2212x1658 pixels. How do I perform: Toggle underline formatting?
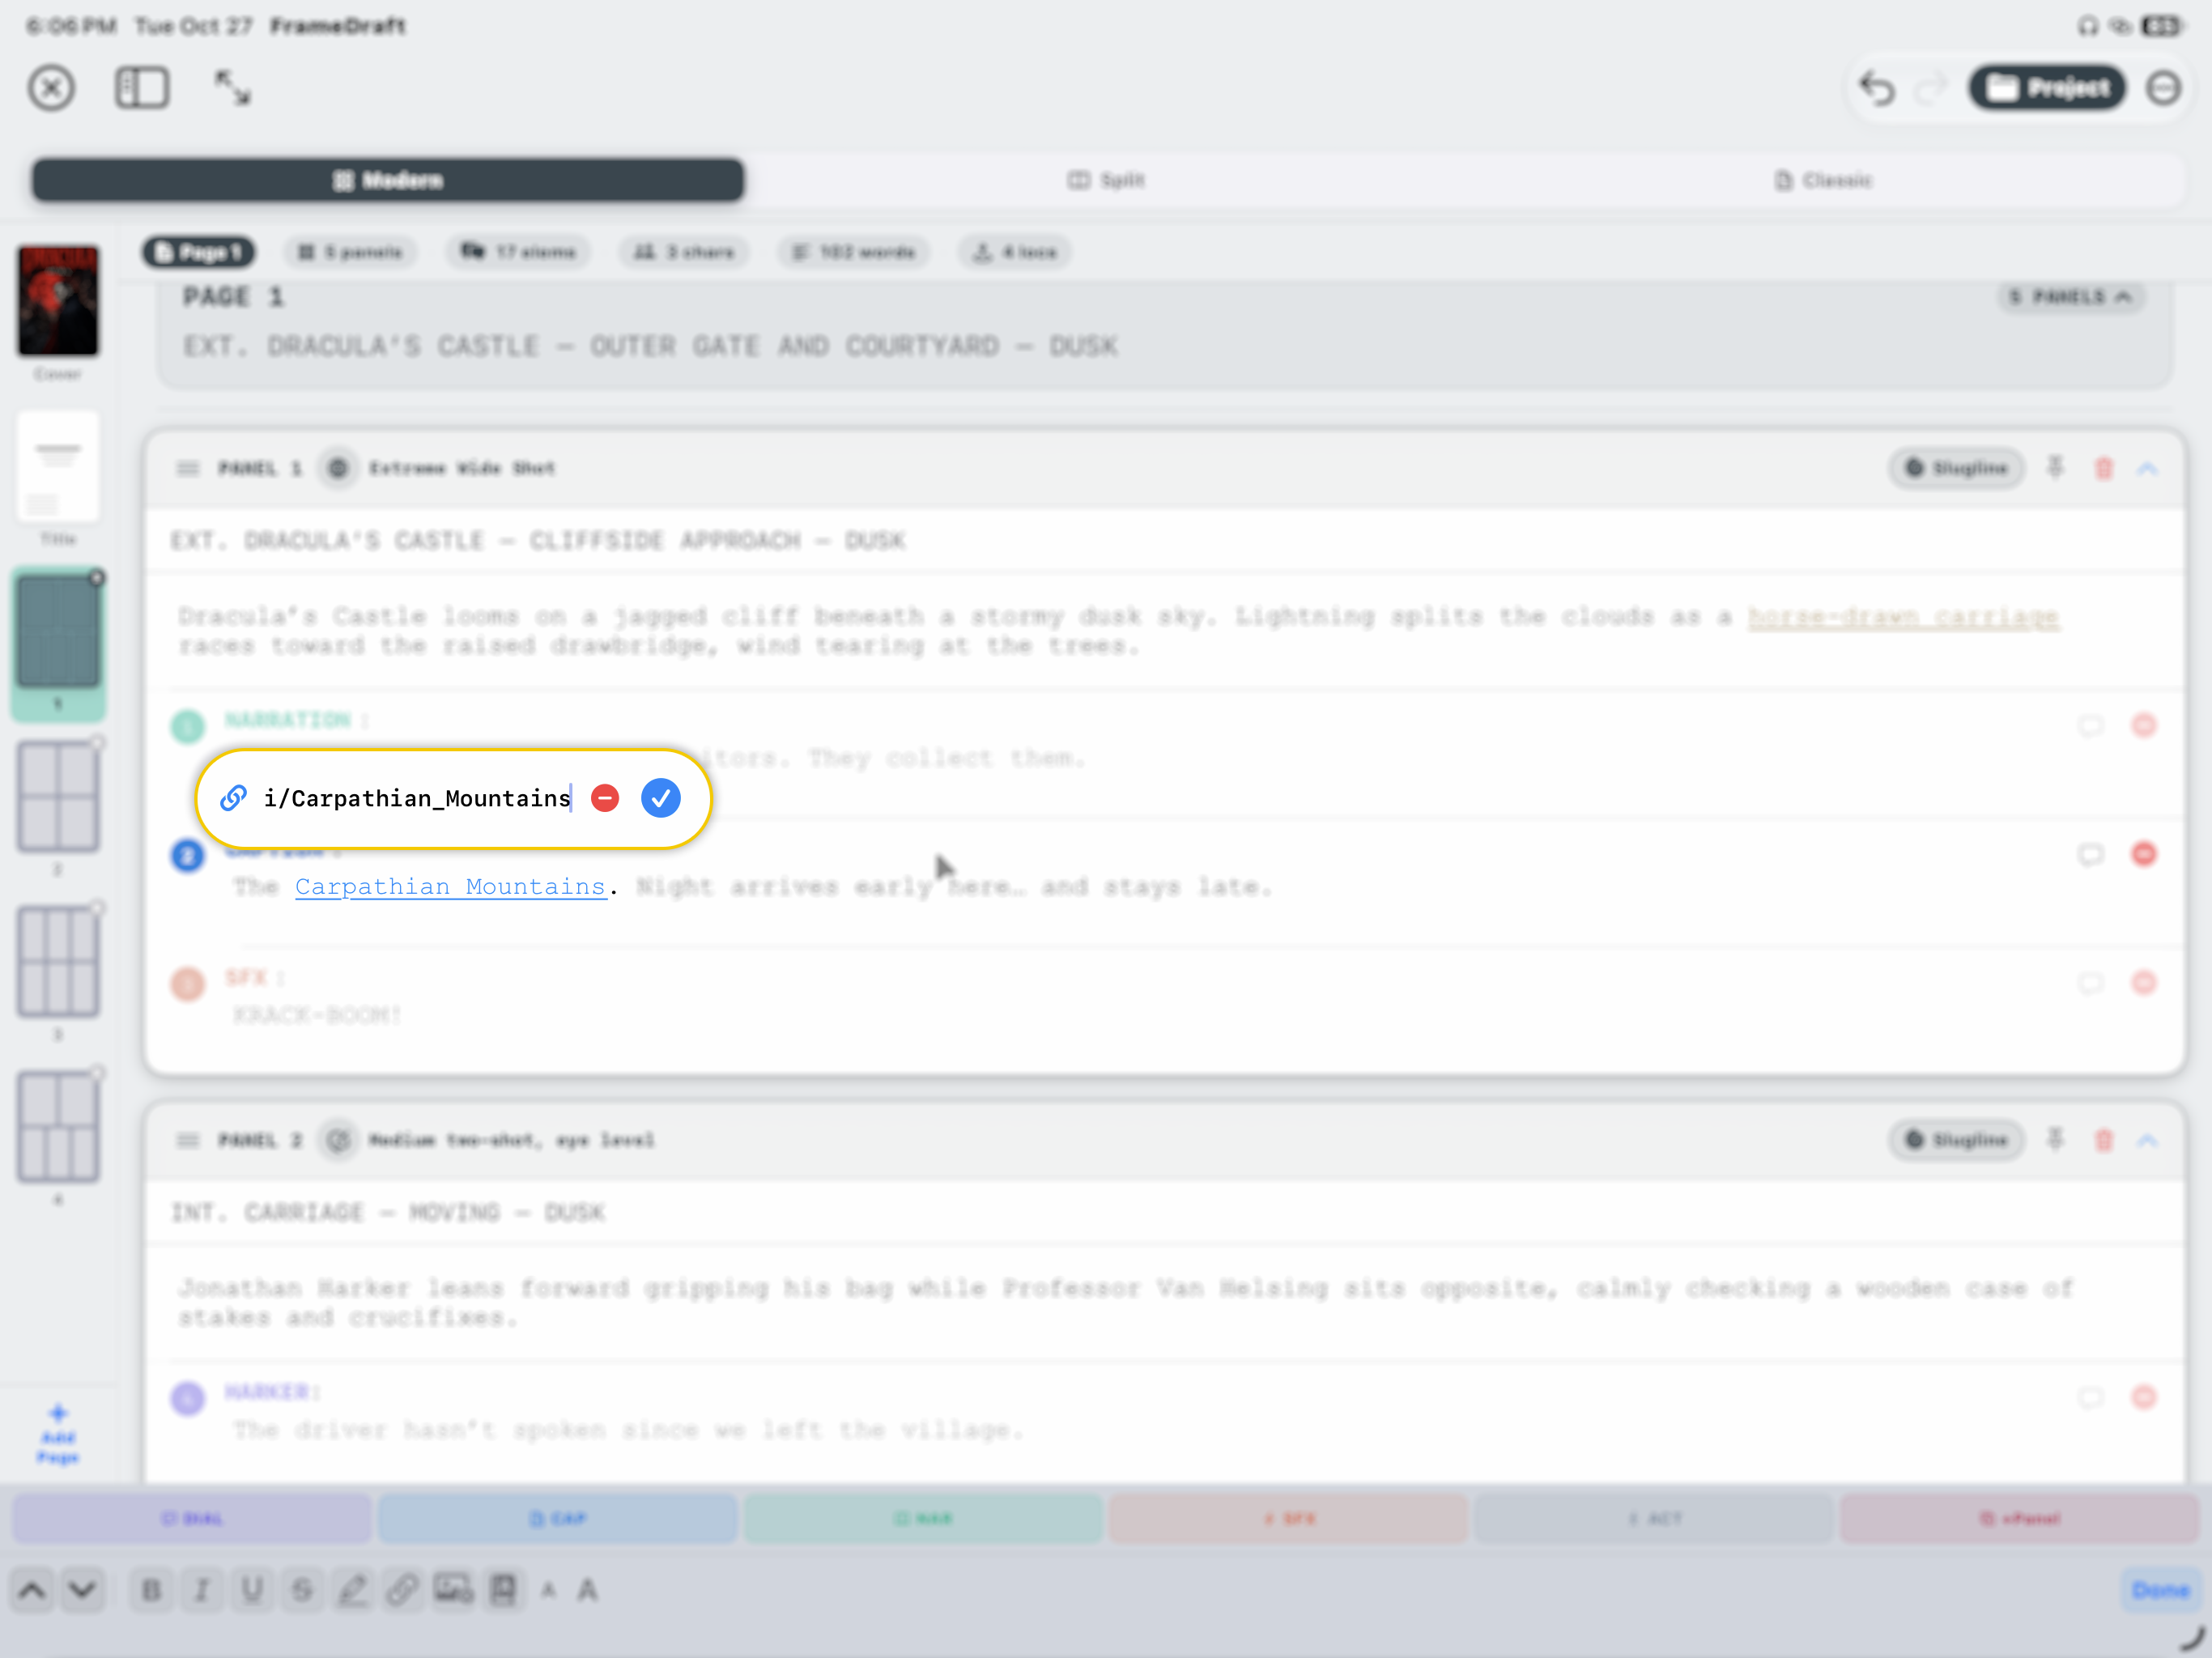(x=252, y=1590)
